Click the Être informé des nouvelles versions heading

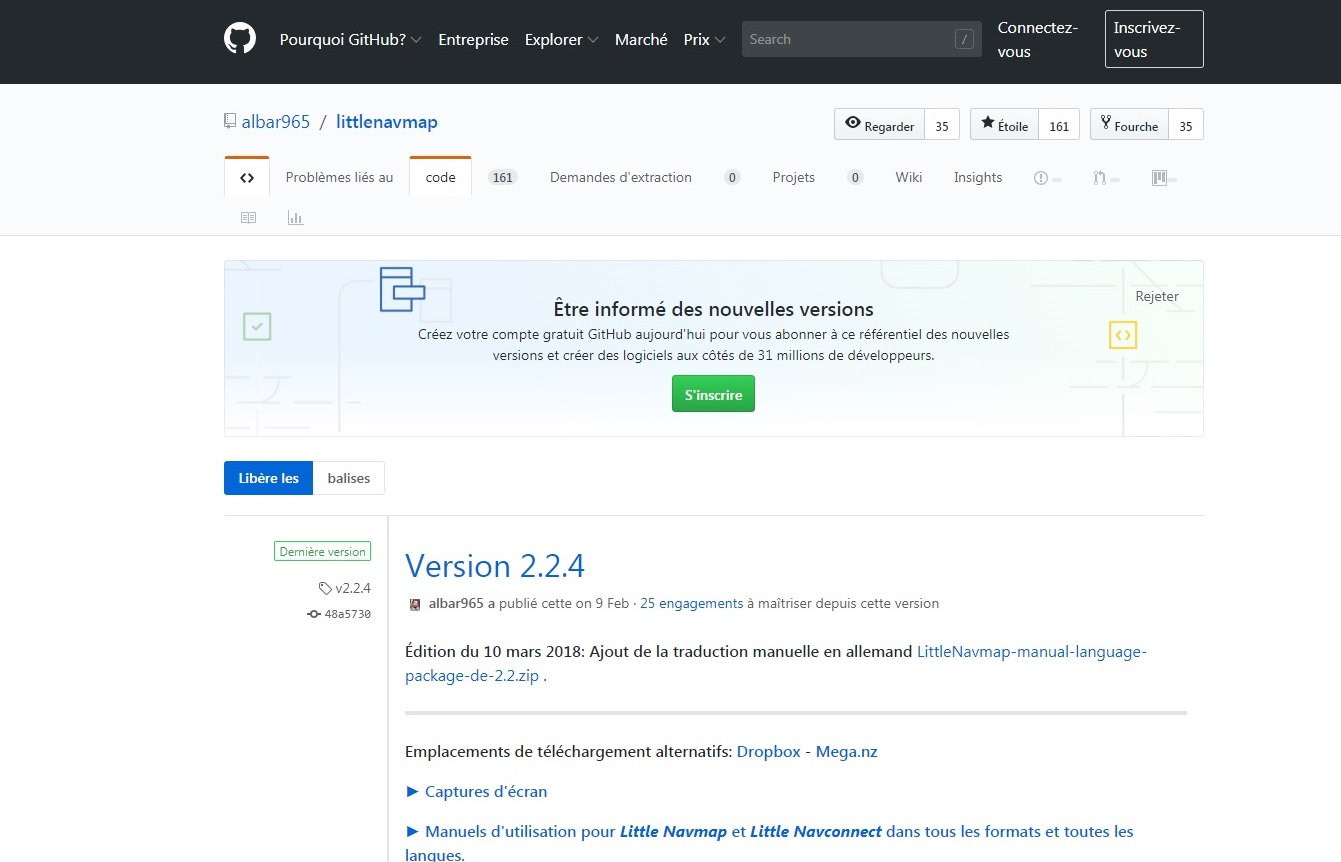pyautogui.click(x=713, y=309)
